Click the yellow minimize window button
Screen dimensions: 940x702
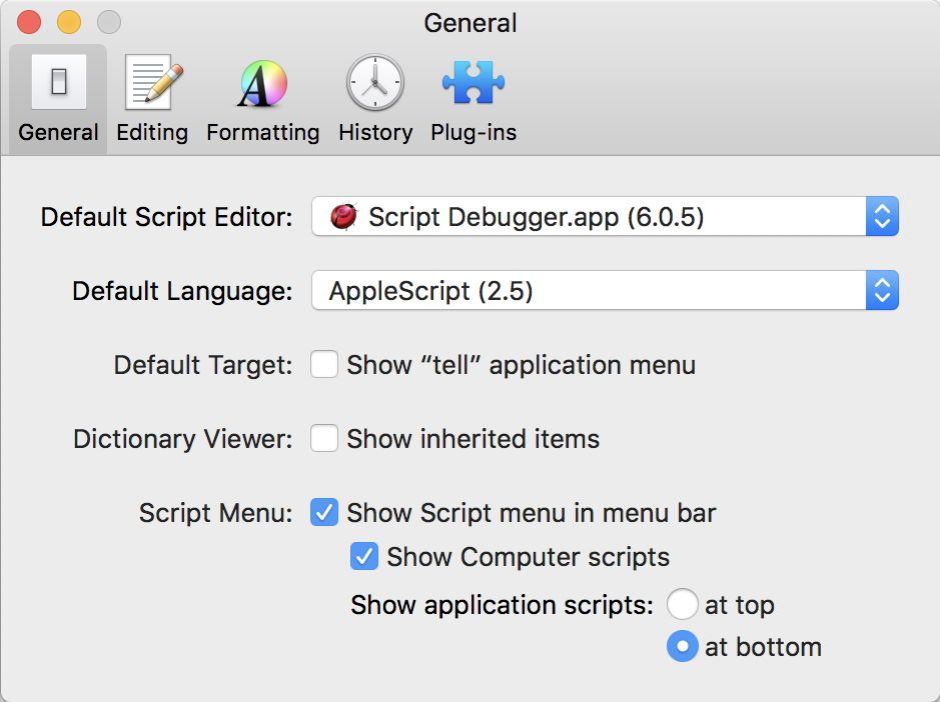[x=69, y=22]
